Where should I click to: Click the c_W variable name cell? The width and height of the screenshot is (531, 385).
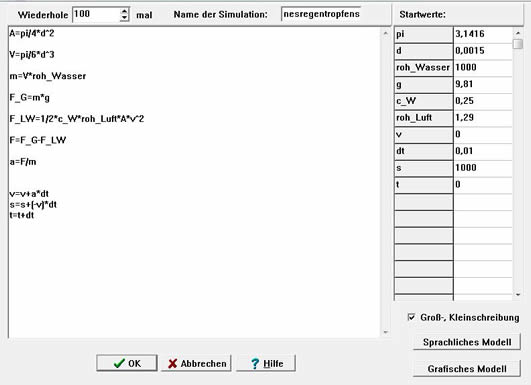(x=424, y=101)
